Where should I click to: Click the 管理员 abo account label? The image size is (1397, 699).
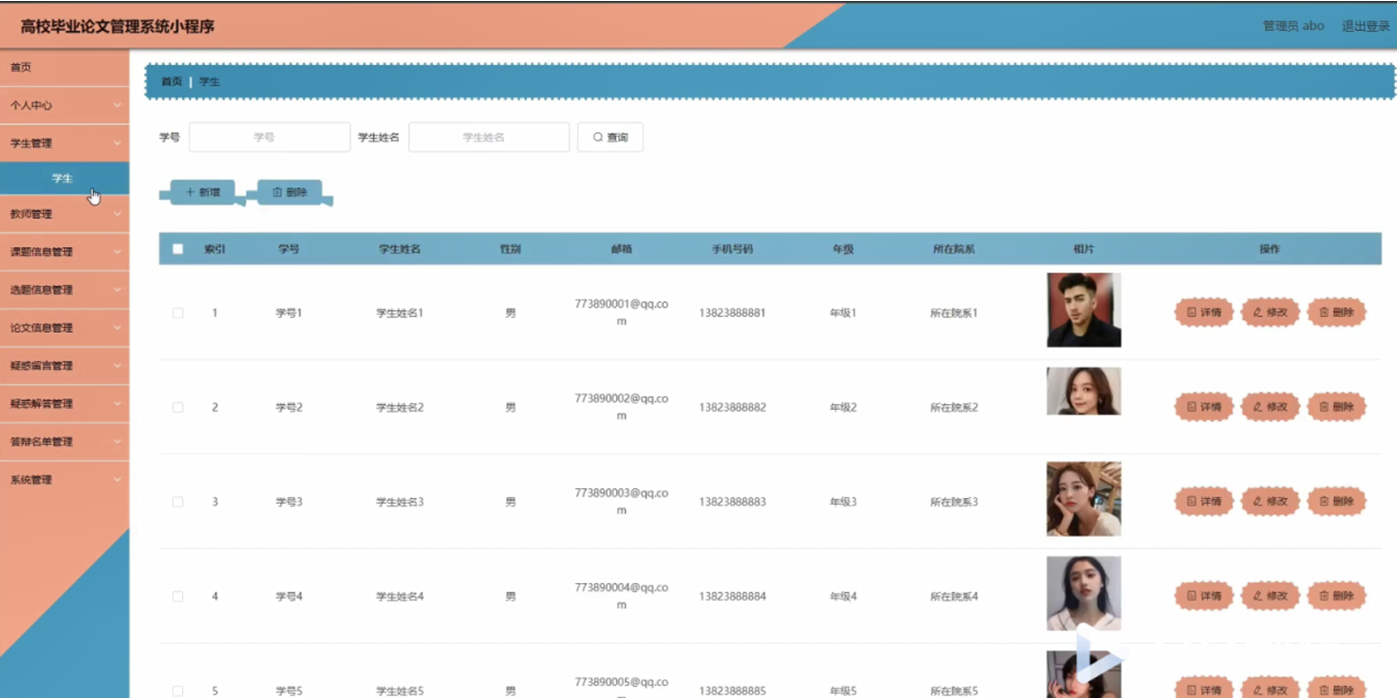1293,26
